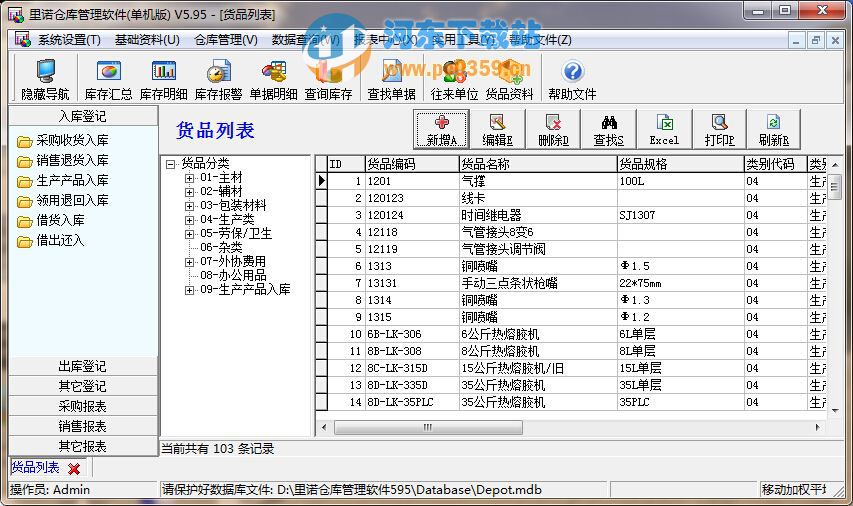Export list with Excel button
This screenshot has height=506, width=853.
coord(664,129)
